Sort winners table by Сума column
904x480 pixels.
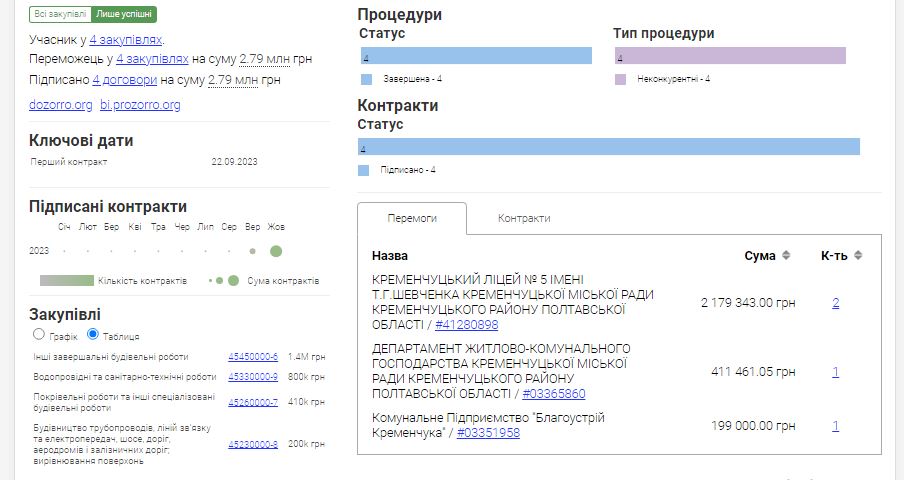[786, 256]
